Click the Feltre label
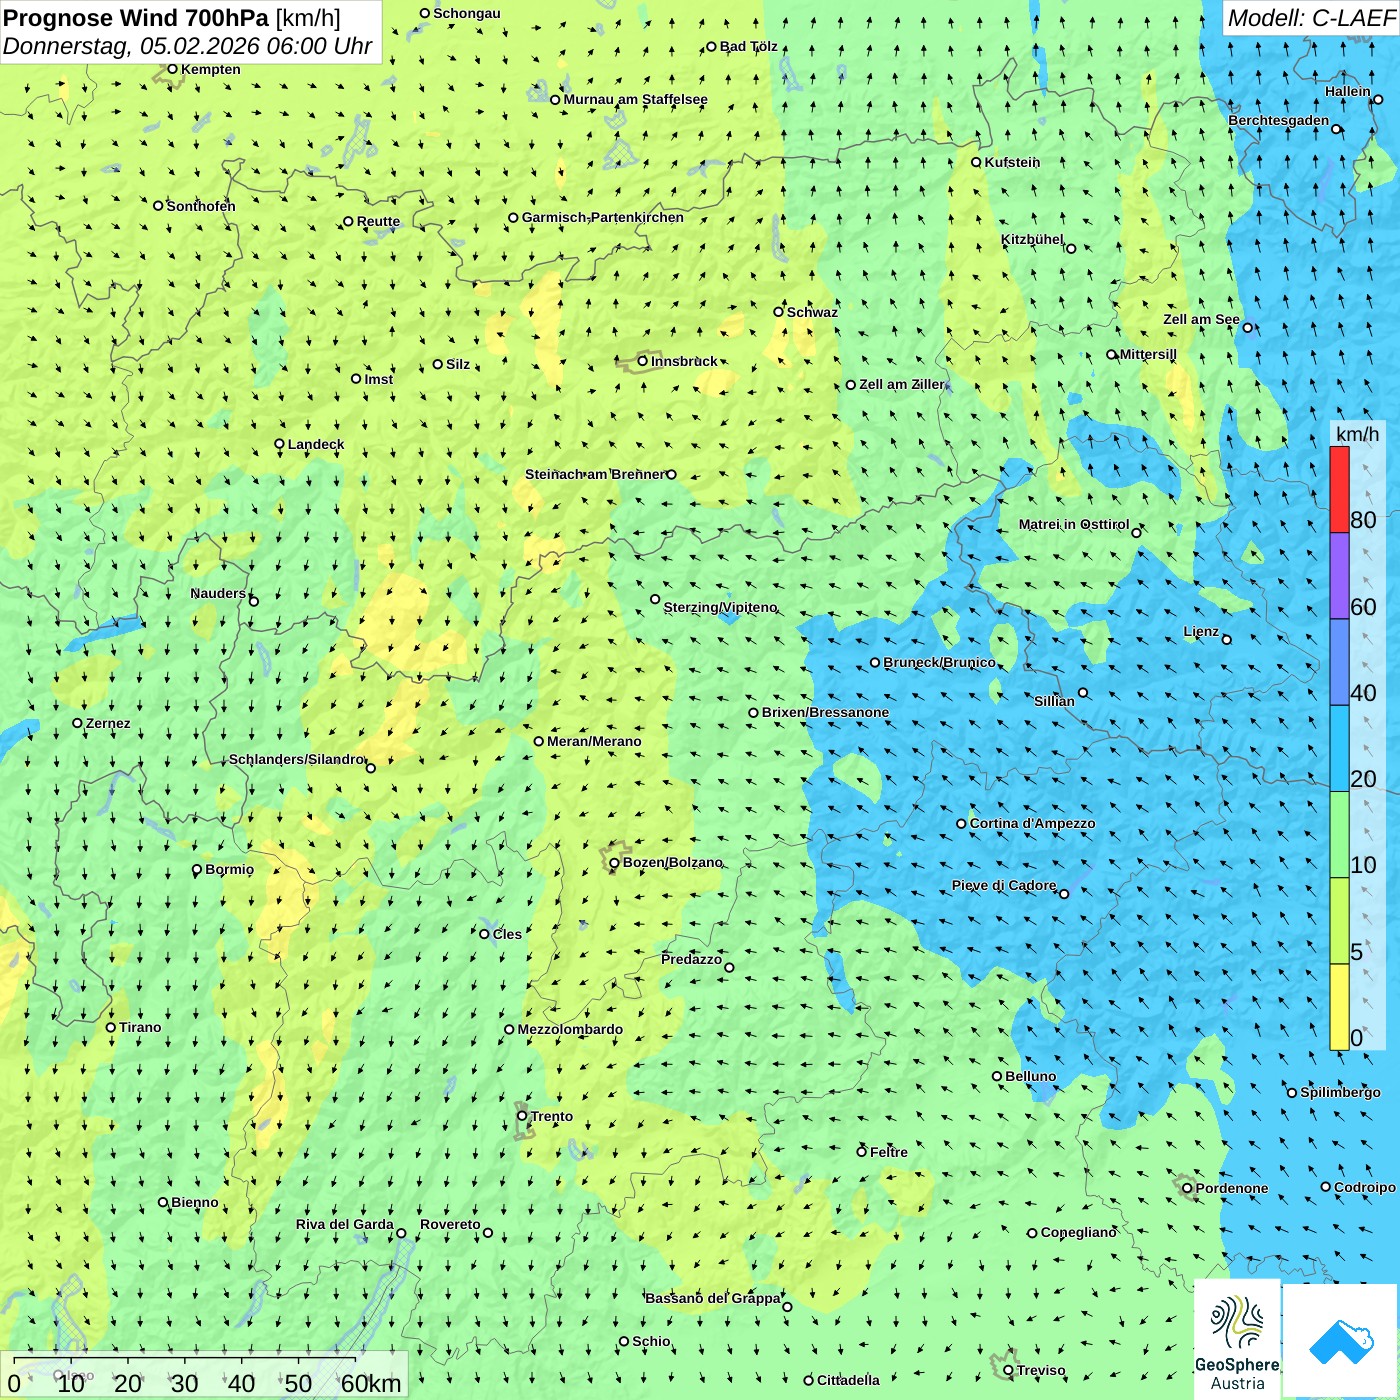The height and width of the screenshot is (1400, 1400). click(x=889, y=1152)
